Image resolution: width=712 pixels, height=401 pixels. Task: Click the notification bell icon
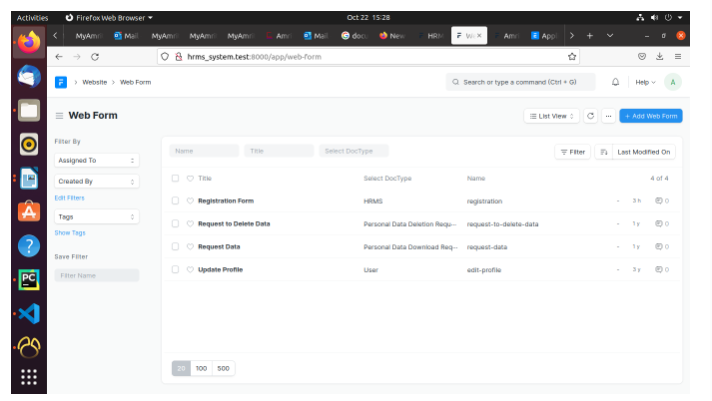point(615,82)
